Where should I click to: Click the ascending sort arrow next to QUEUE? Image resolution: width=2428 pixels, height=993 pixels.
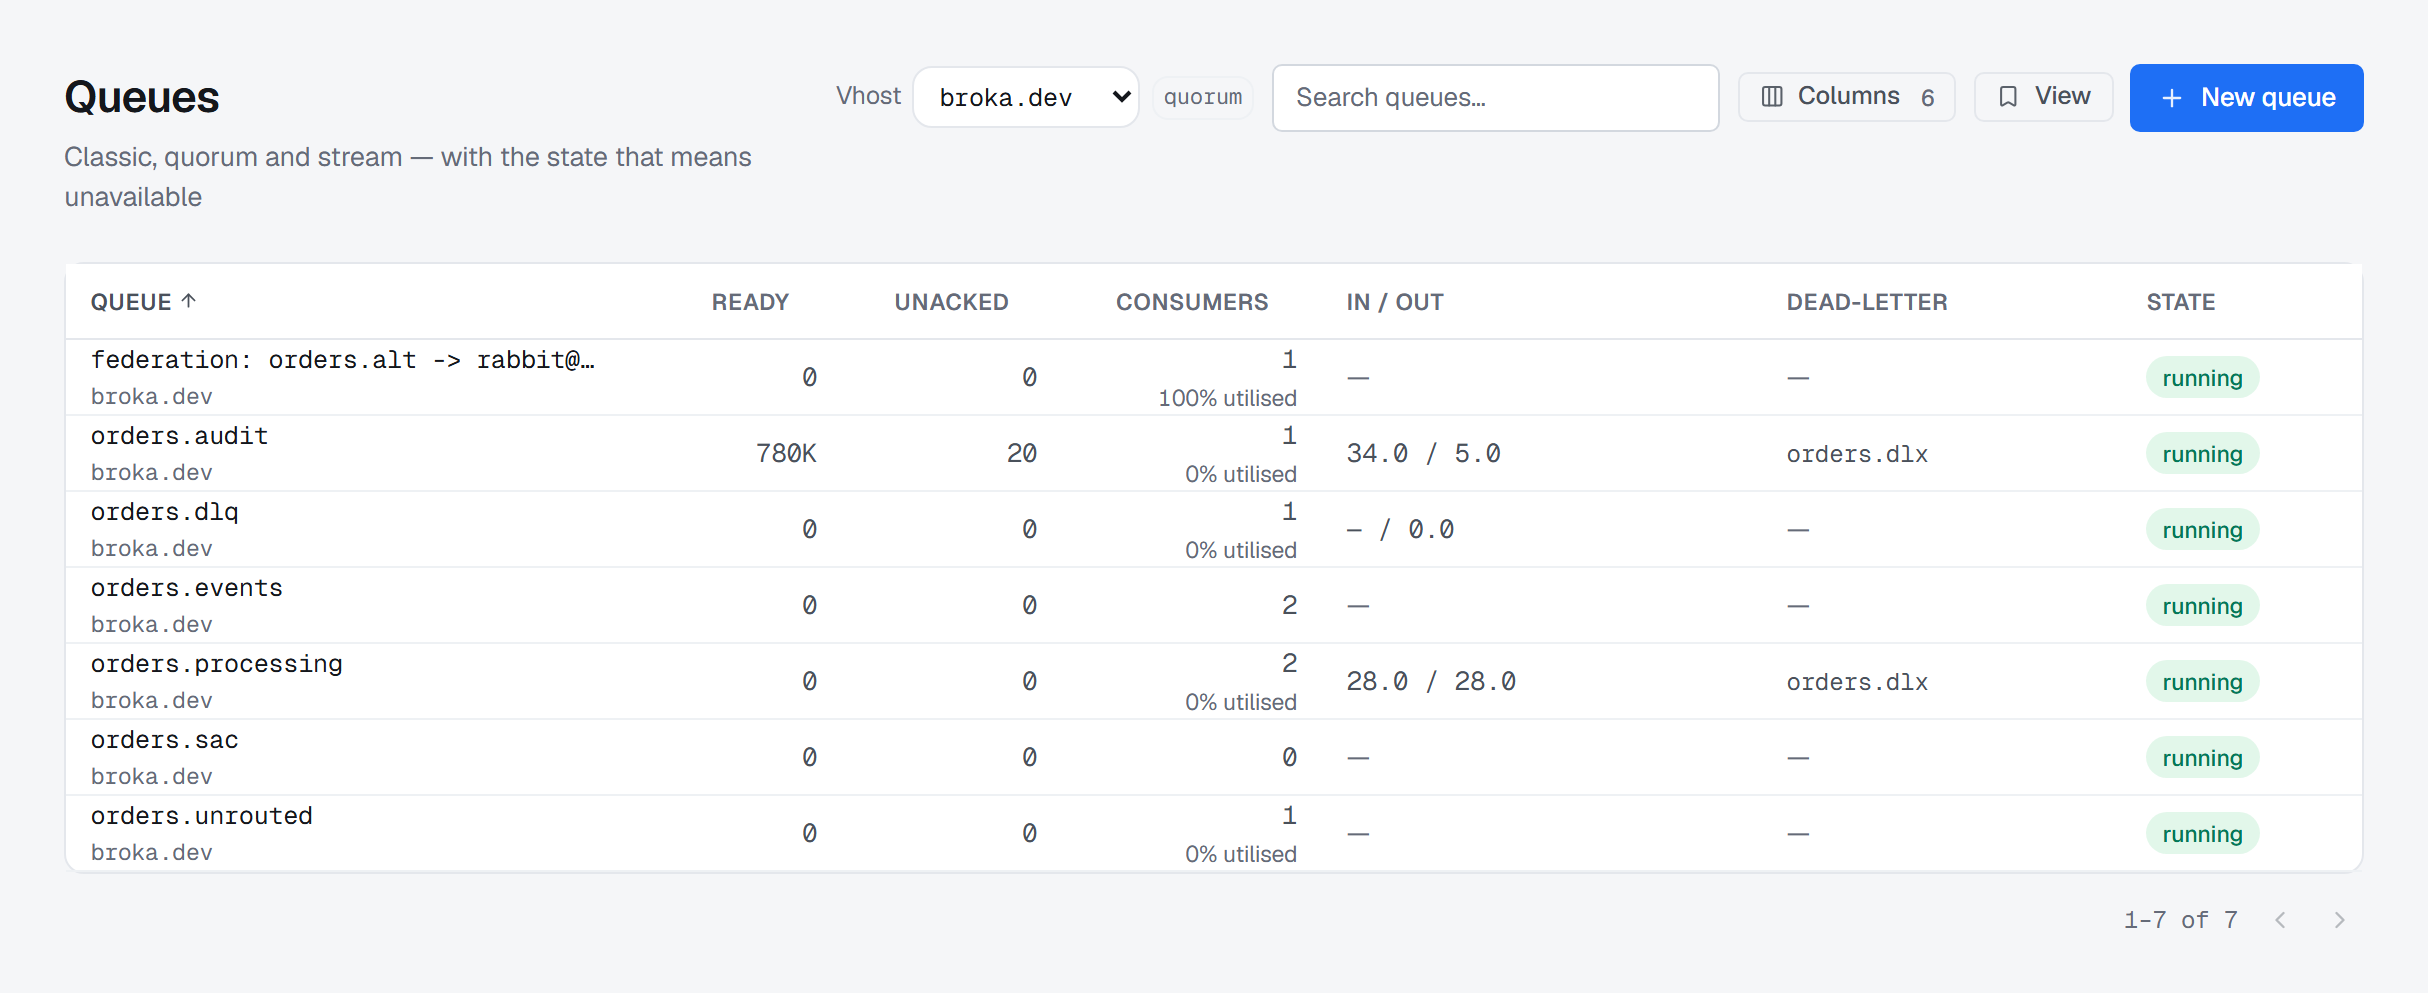point(188,300)
